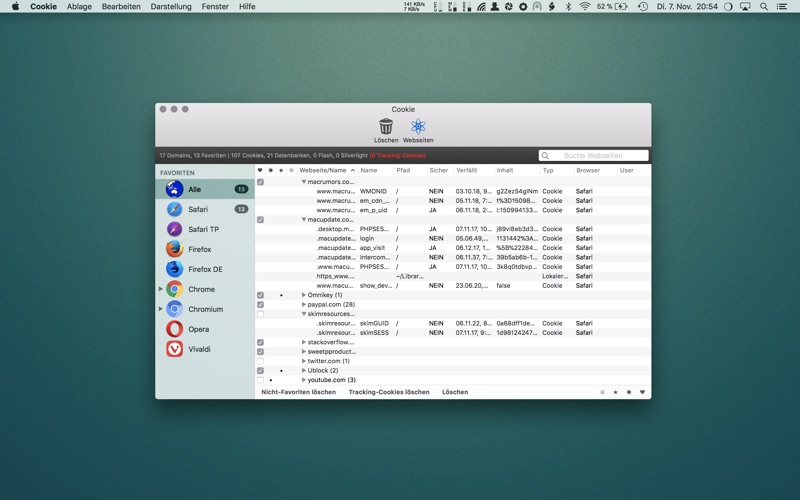Select the Alle globe icon in sidebar

[174, 189]
